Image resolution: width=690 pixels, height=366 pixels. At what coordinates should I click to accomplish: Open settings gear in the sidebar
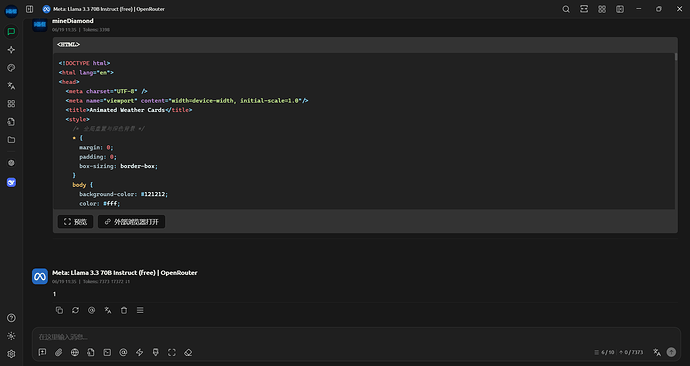pyautogui.click(x=11, y=354)
